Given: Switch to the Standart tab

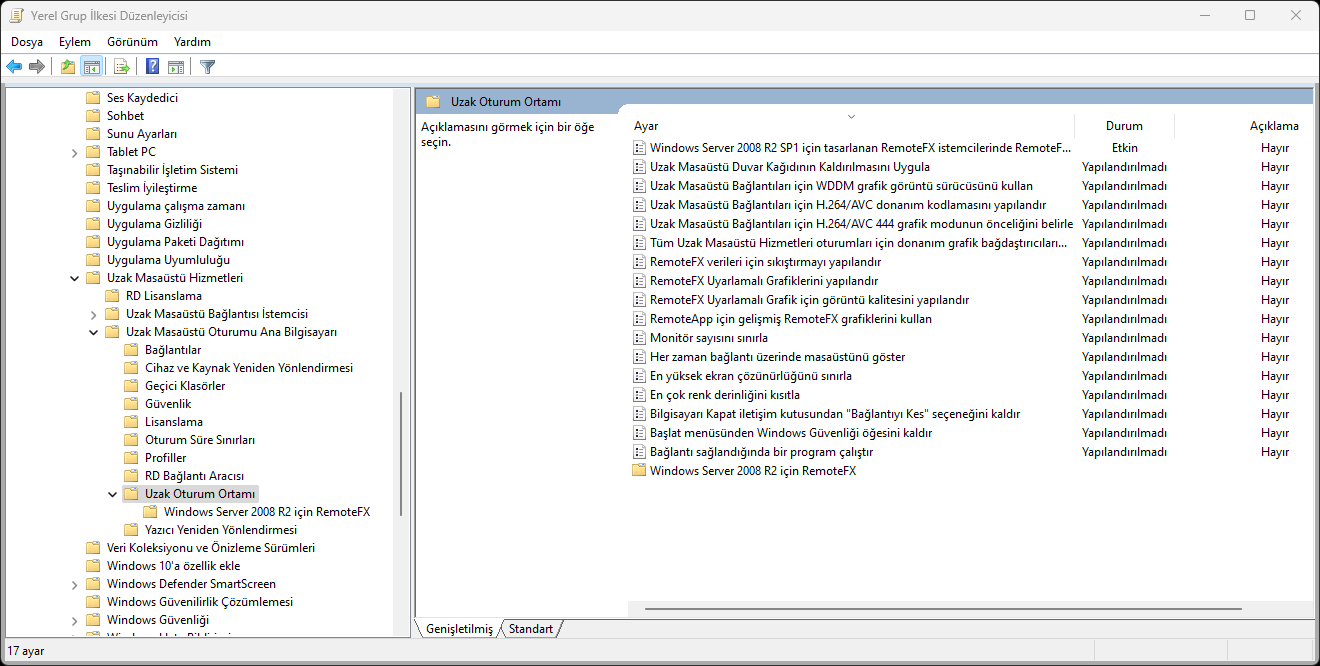Looking at the screenshot, I should pyautogui.click(x=530, y=629).
